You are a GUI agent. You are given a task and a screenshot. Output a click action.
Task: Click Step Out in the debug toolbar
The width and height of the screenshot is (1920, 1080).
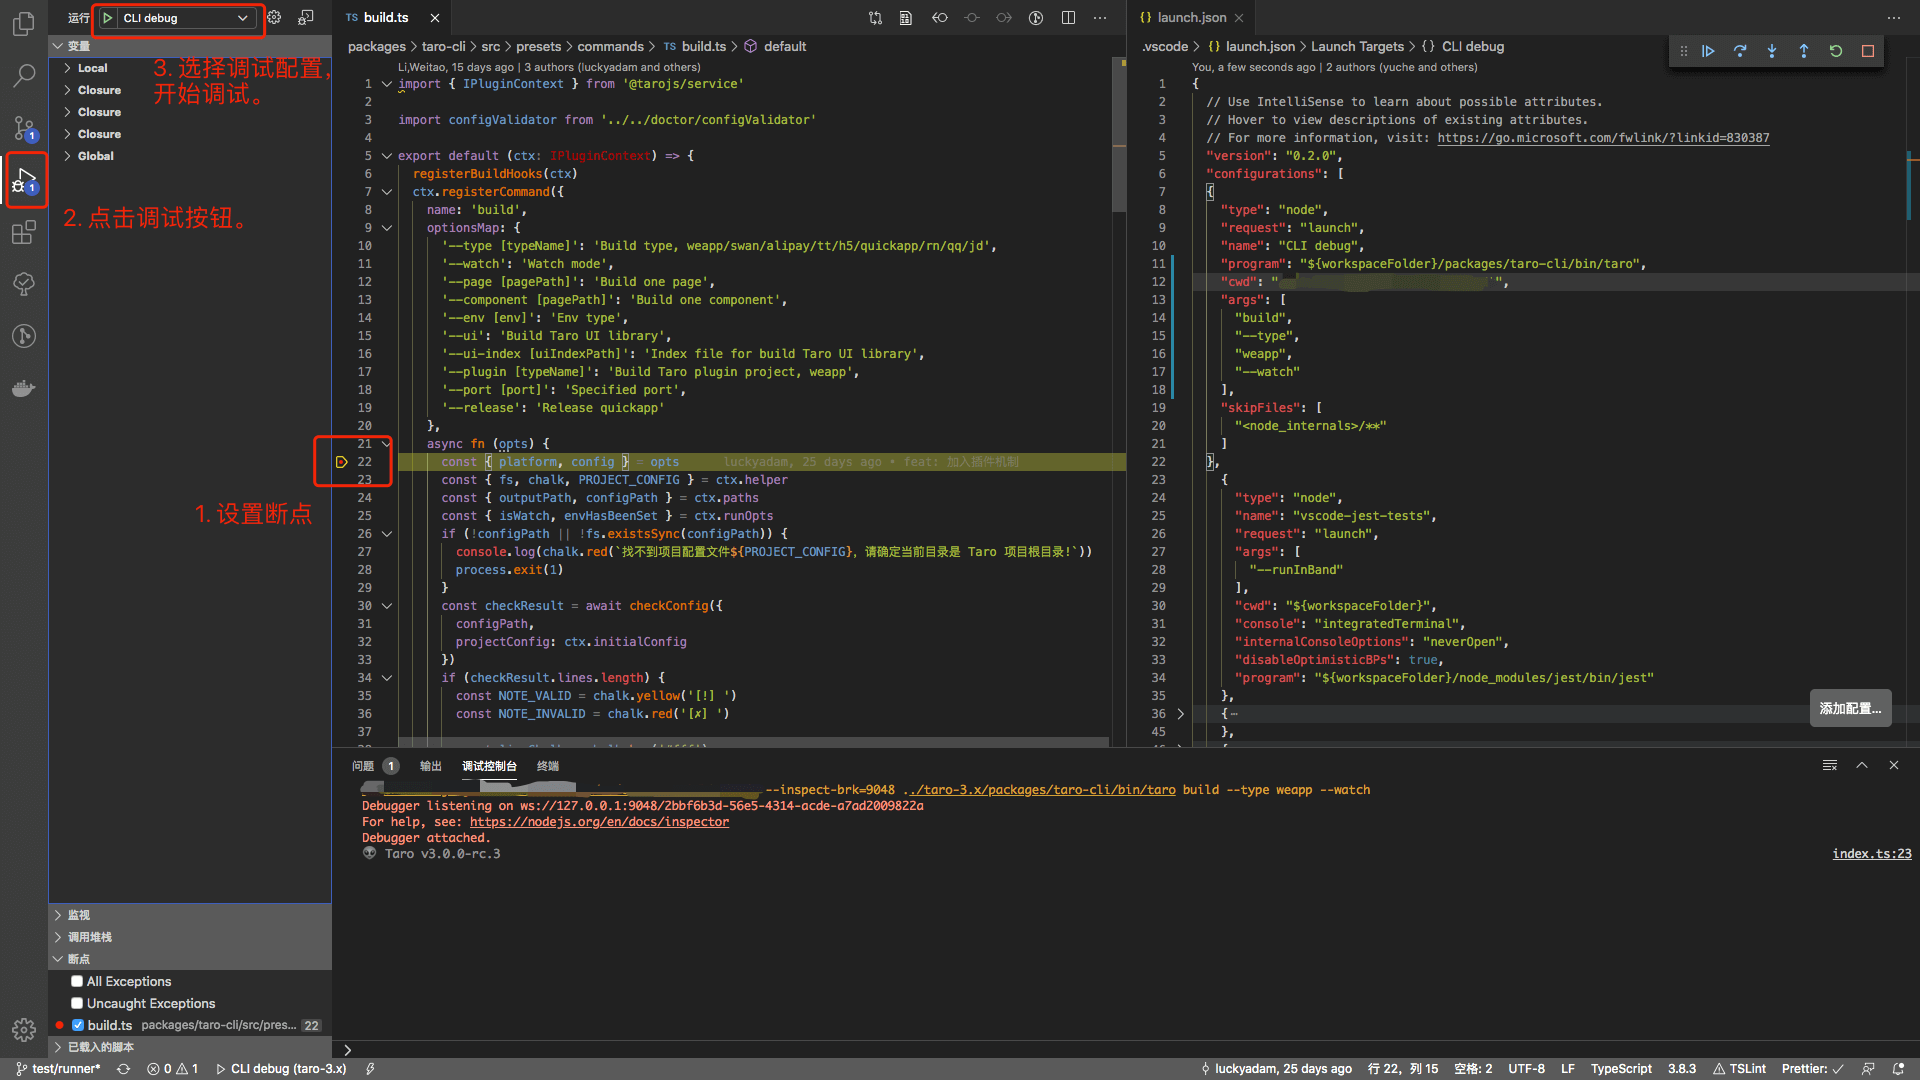pos(1804,51)
